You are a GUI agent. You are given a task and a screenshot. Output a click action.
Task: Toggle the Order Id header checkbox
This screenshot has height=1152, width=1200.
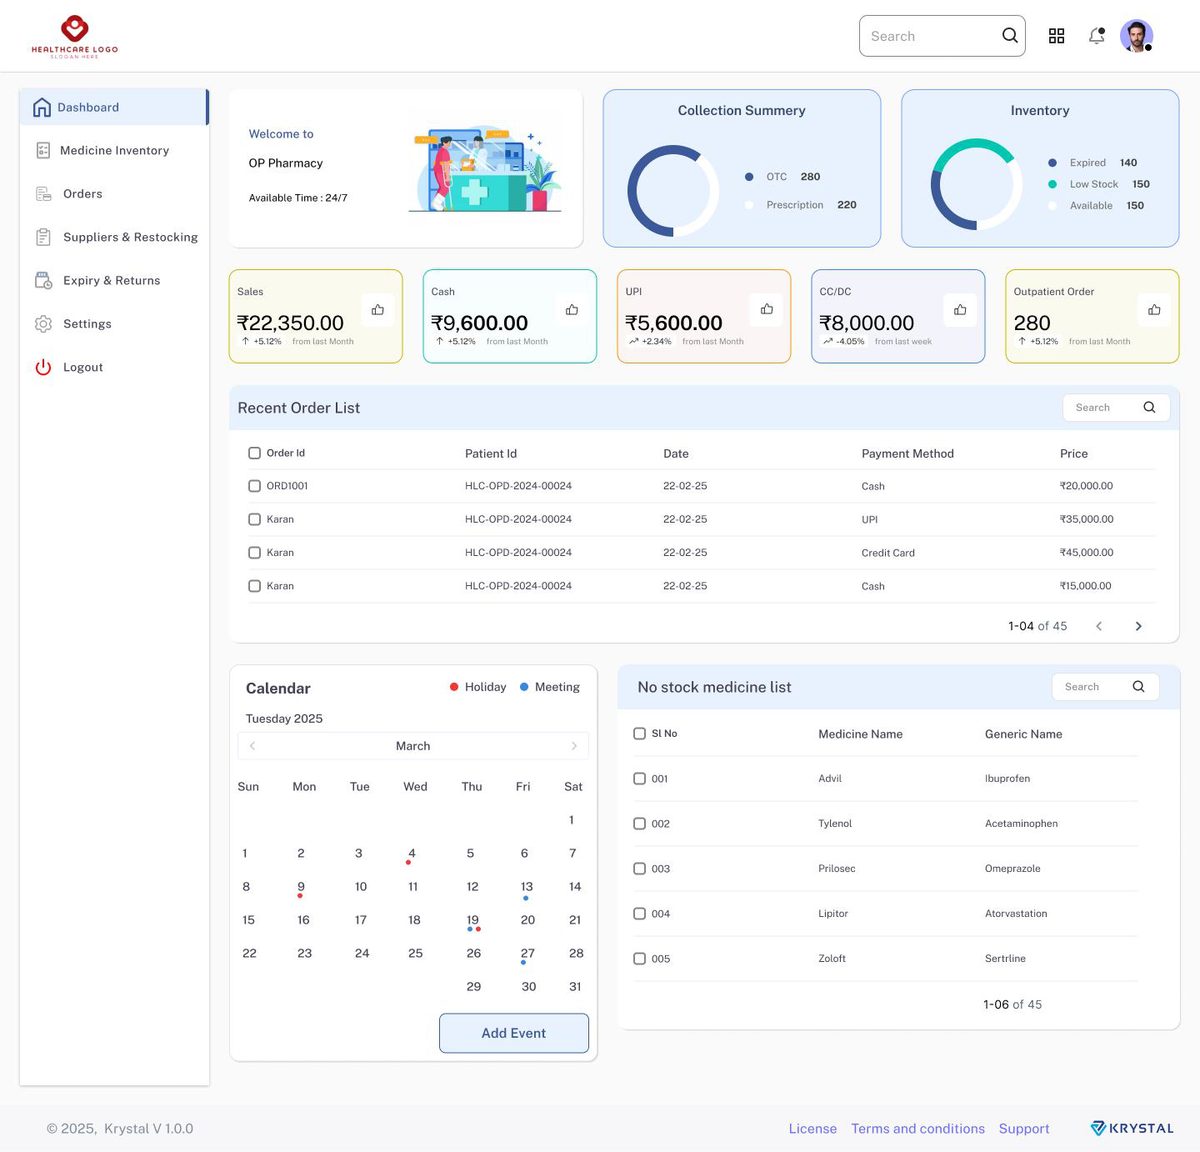254,453
